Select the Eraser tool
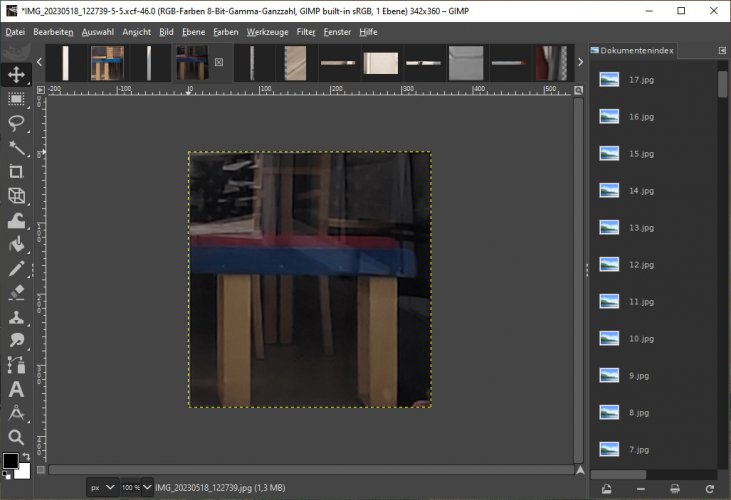 click(16, 293)
